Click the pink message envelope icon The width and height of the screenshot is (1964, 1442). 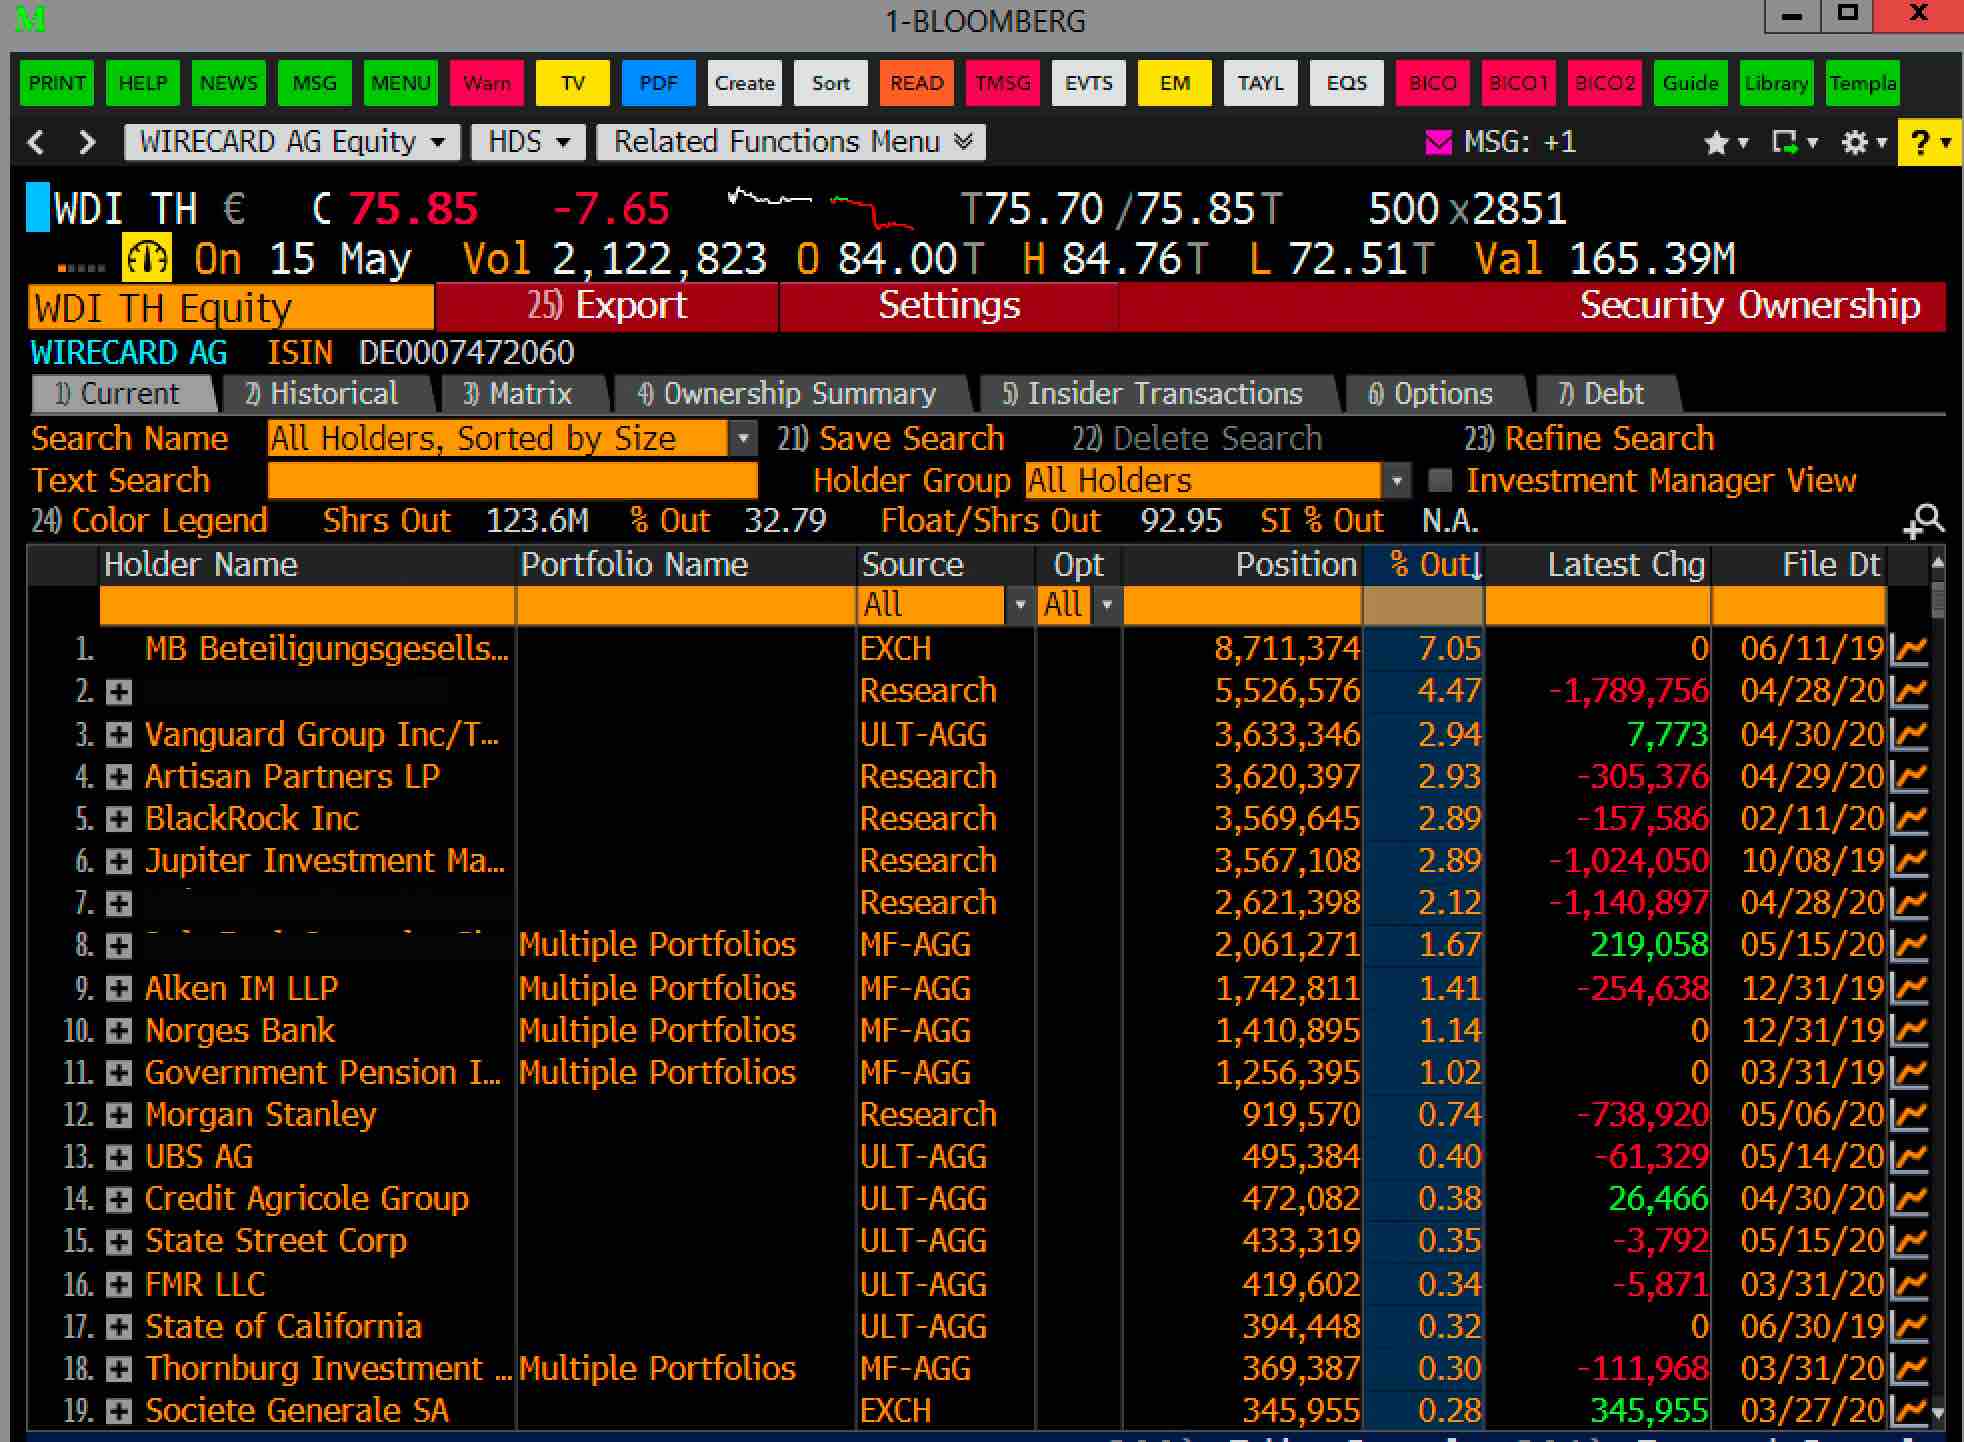[1438, 143]
